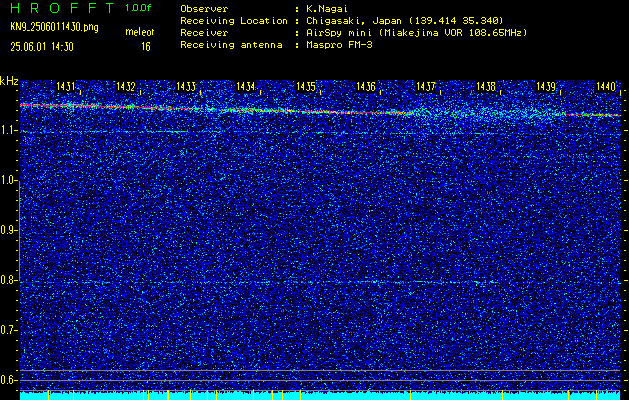Click the 1434 time marker label
629x400 pixels.
246,86
